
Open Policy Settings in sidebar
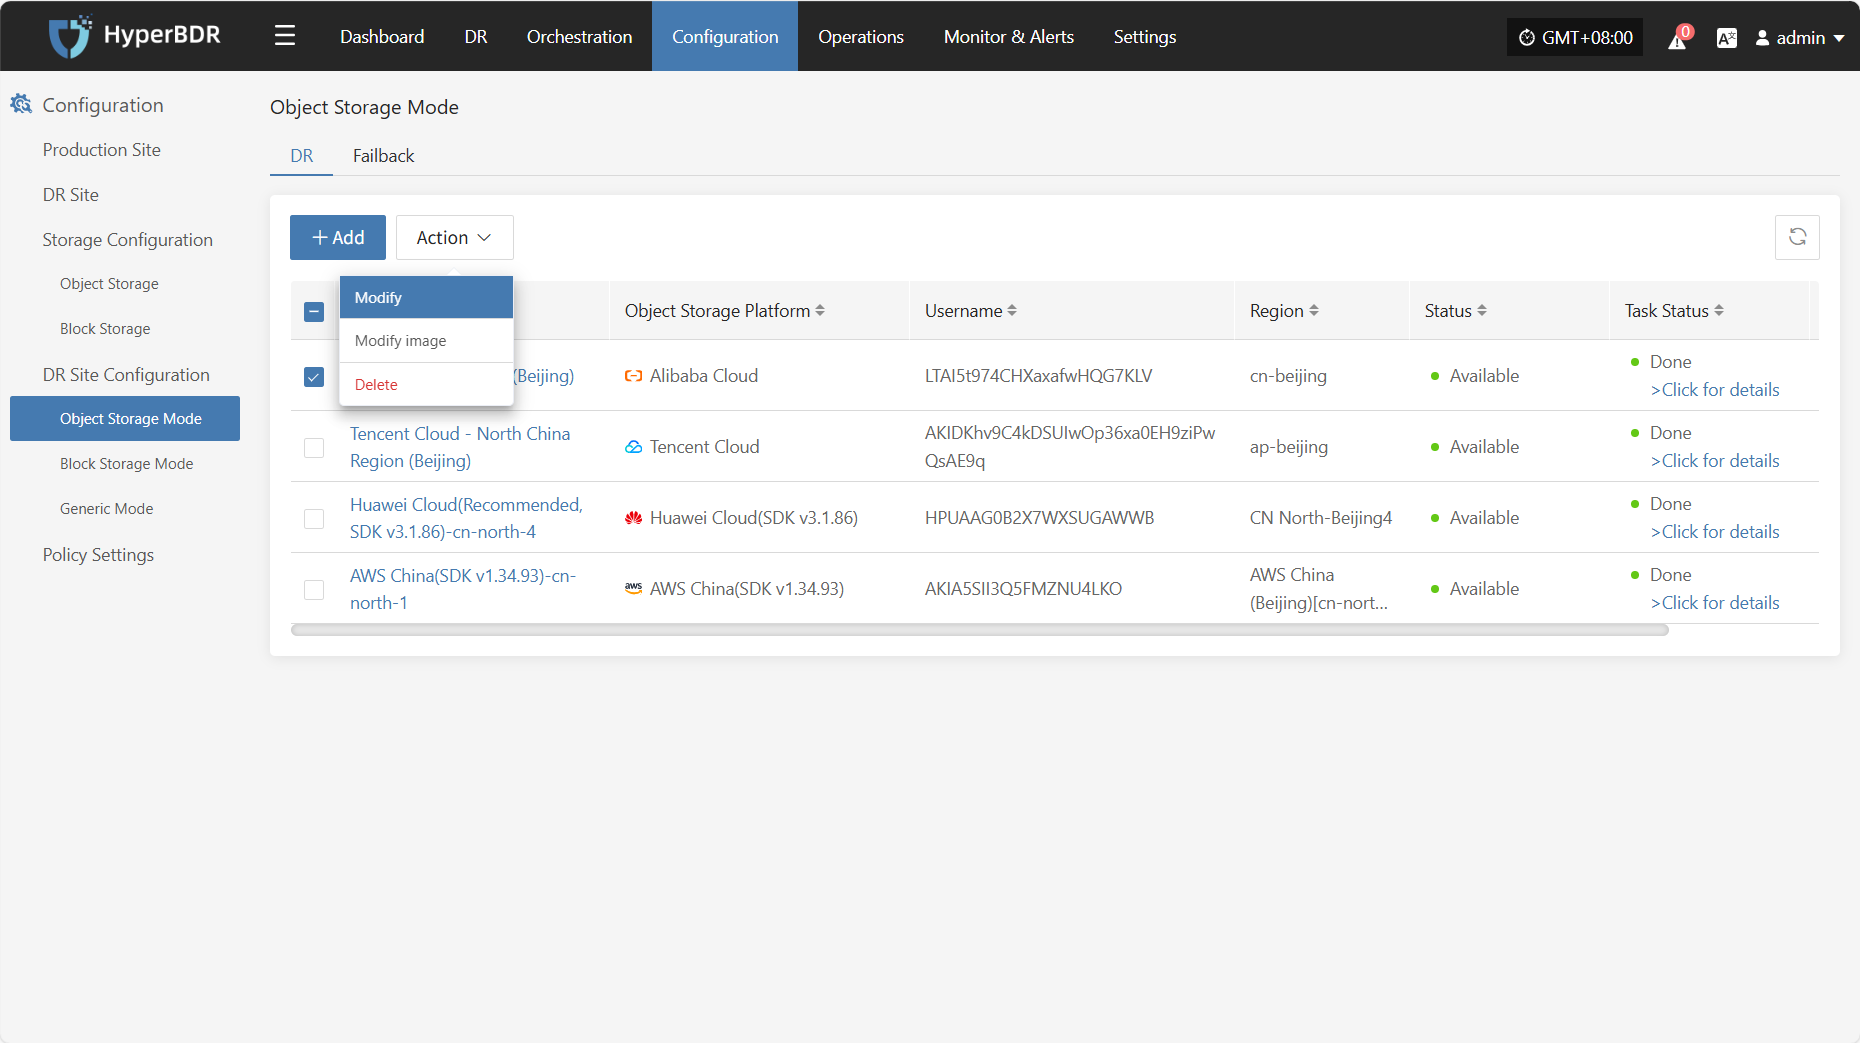click(x=98, y=554)
